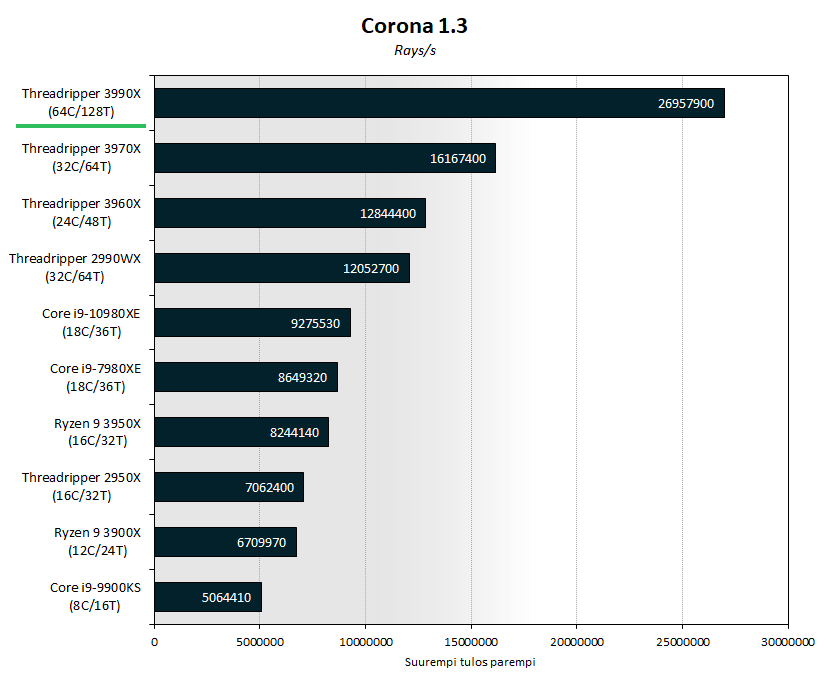Image resolution: width=830 pixels, height=686 pixels.
Task: Select the Threadripper 2950X bar
Action: 229,487
